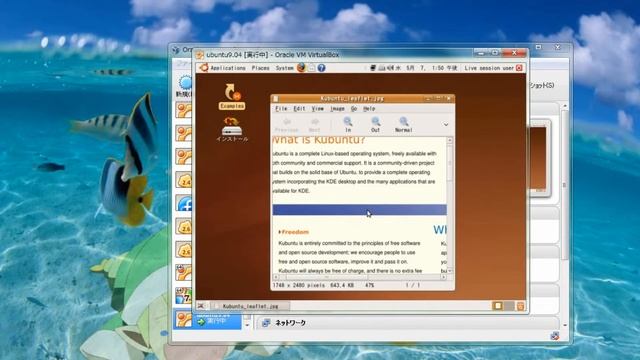Viewport: 640px width, 360px height.
Task: Select the Fedora VM in VirtualBox Manager list
Action: 184,203
